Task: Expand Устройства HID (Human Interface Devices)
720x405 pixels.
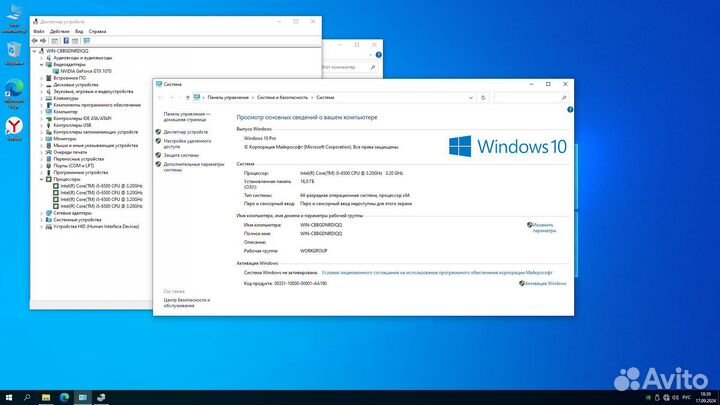Action: [x=41, y=226]
